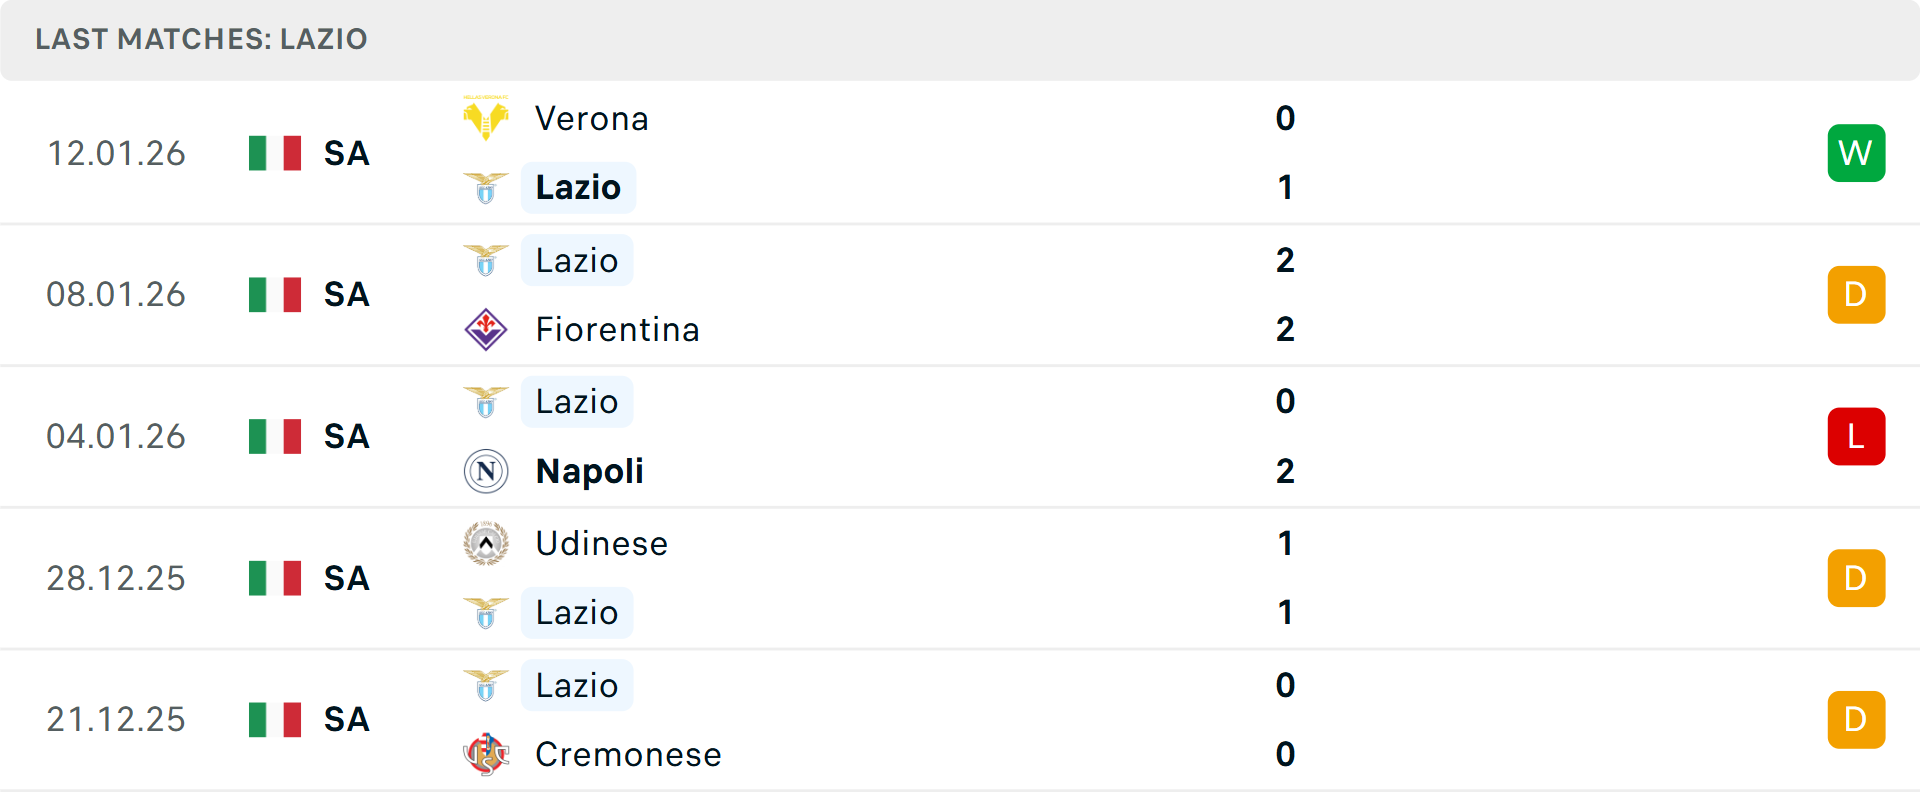1920x792 pixels.
Task: Click the Last Matches: Lazio header
Action: [x=201, y=39]
